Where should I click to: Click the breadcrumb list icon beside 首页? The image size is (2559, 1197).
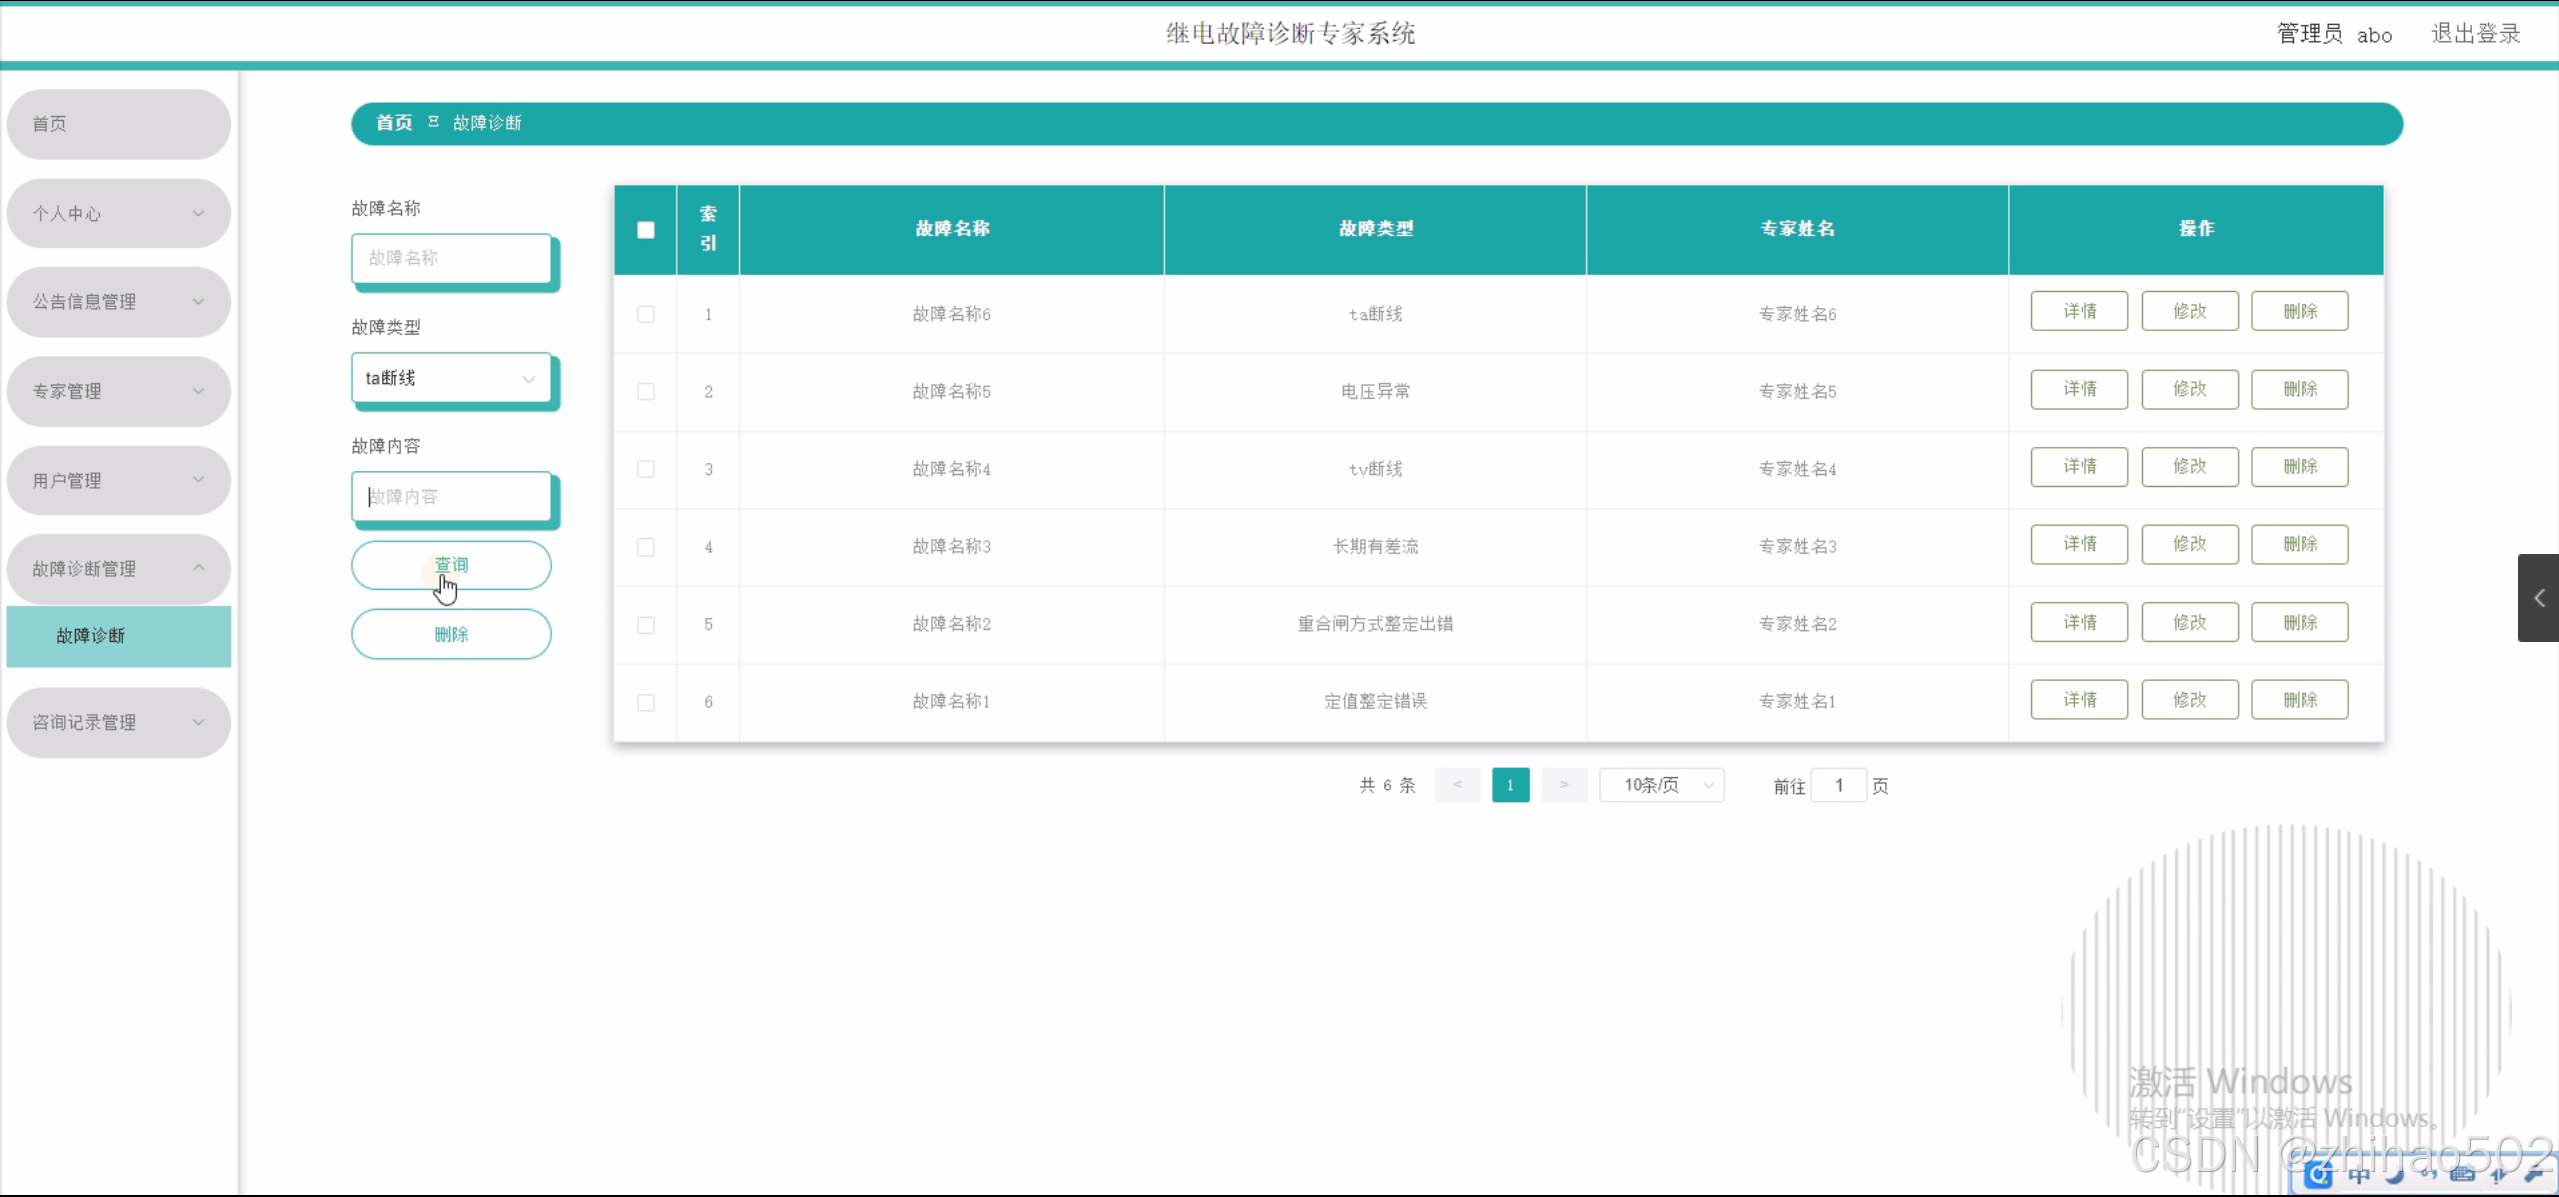pyautogui.click(x=432, y=122)
